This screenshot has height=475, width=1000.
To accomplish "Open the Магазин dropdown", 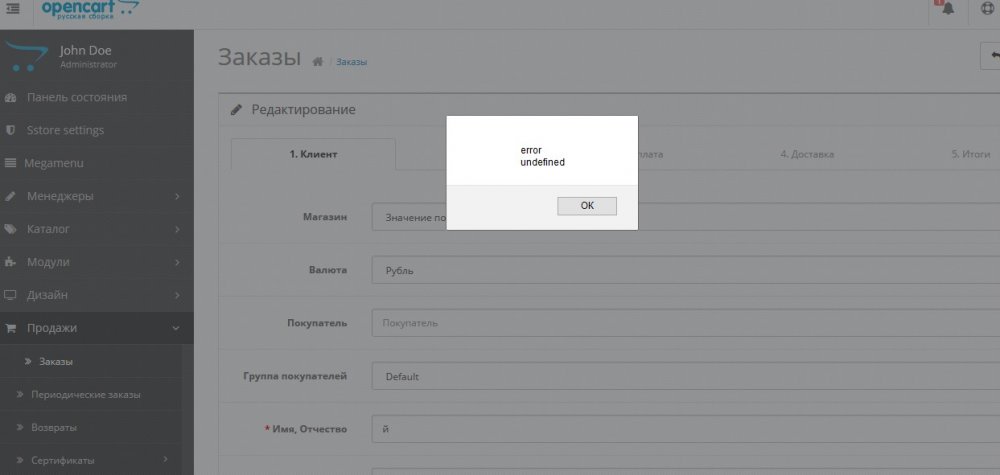I will tap(686, 217).
